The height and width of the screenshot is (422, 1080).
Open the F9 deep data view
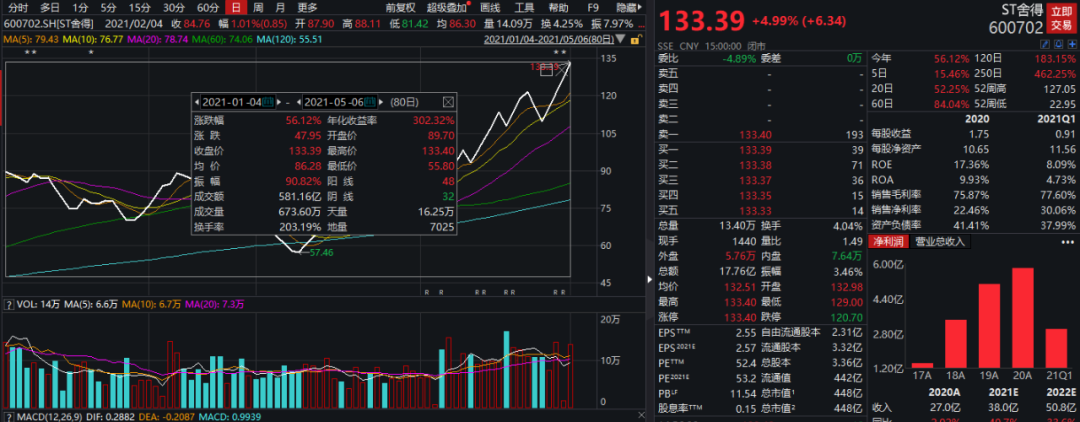click(593, 8)
